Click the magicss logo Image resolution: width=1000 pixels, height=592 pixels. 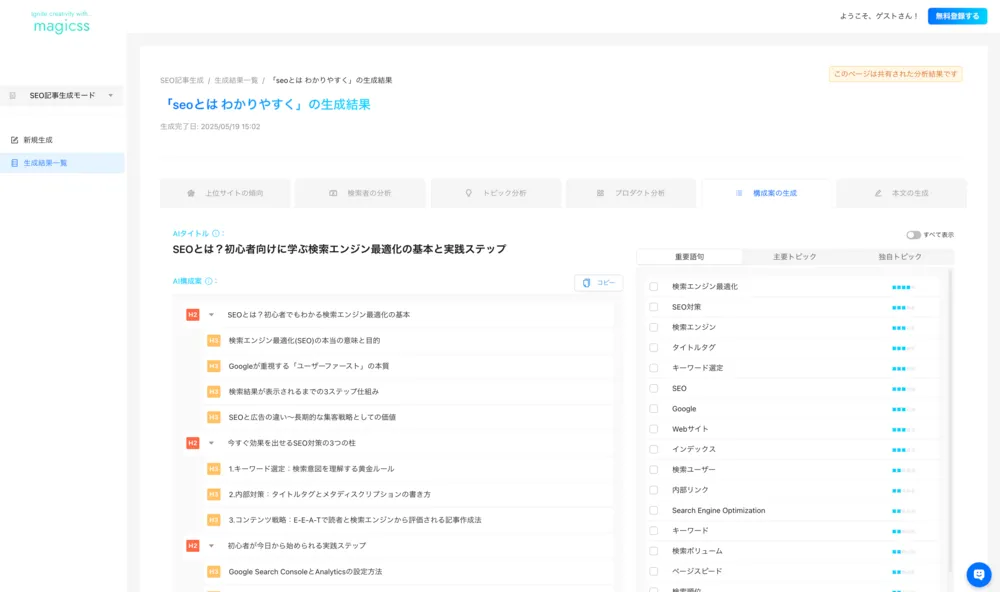pyautogui.click(x=61, y=22)
